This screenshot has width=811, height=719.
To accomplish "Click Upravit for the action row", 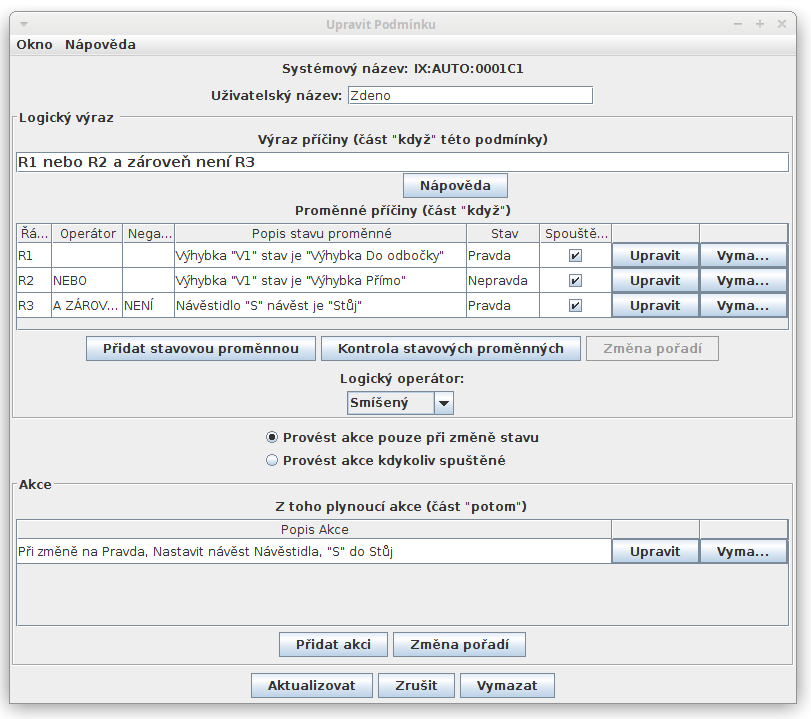I will (x=655, y=552).
